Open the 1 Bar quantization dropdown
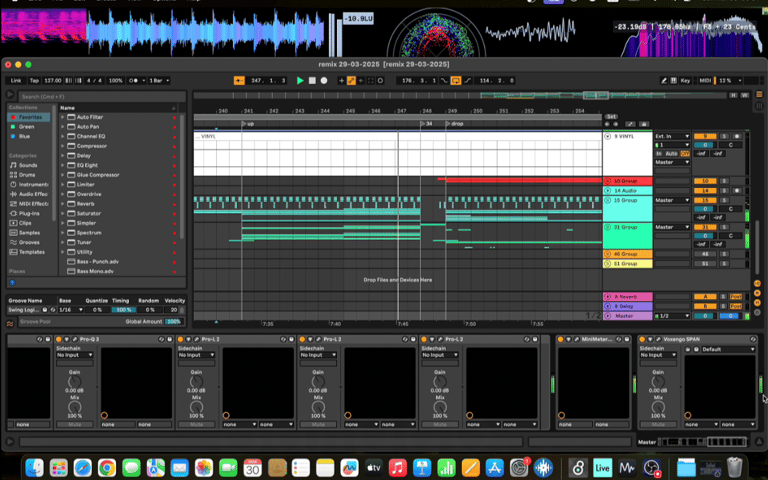Screen dimensions: 768x480 pos(159,80)
